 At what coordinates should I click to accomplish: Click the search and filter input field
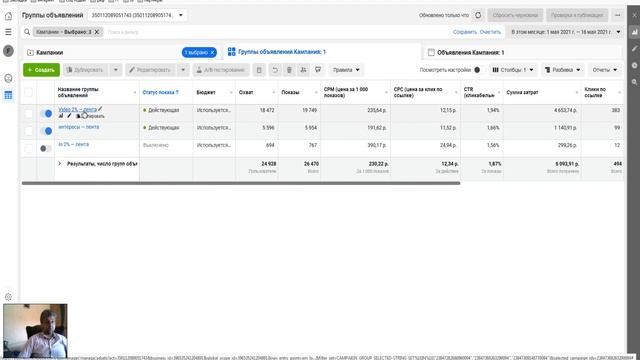pyautogui.click(x=278, y=32)
